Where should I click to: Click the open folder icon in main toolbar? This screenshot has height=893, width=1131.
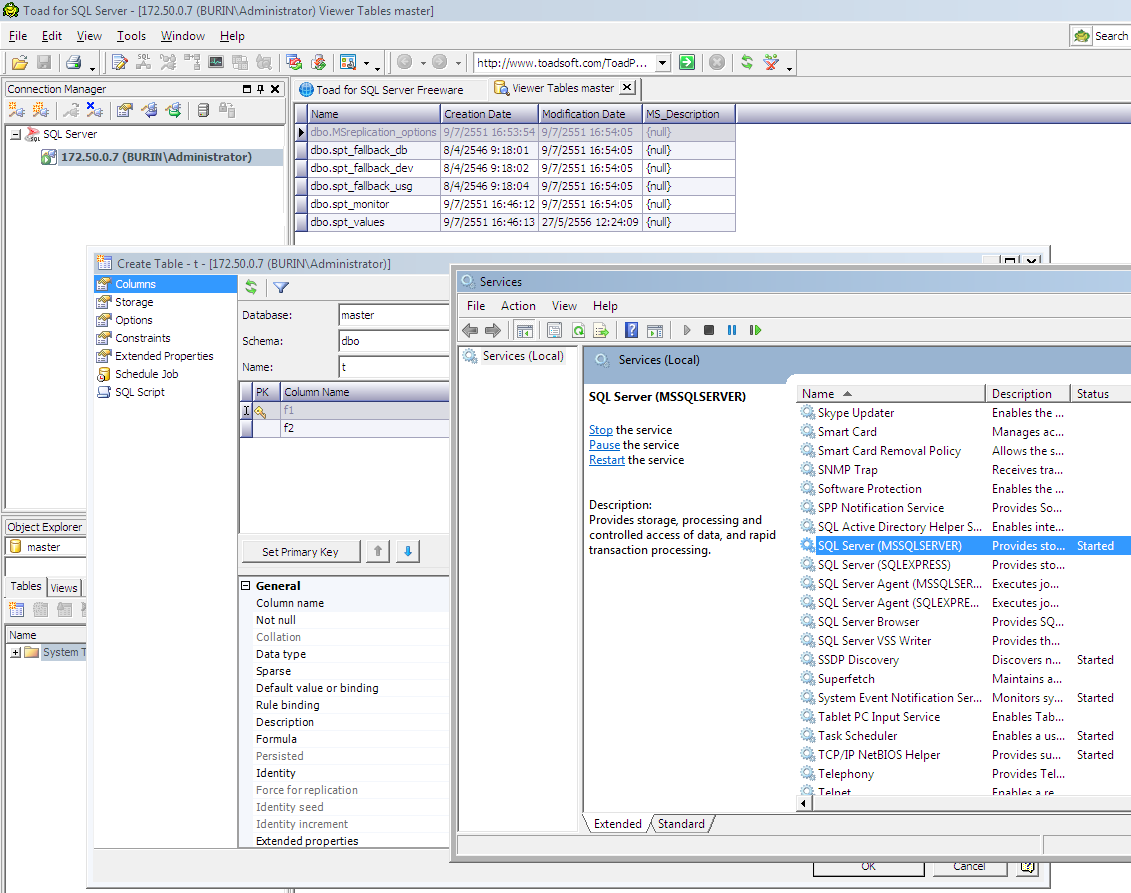coord(19,62)
